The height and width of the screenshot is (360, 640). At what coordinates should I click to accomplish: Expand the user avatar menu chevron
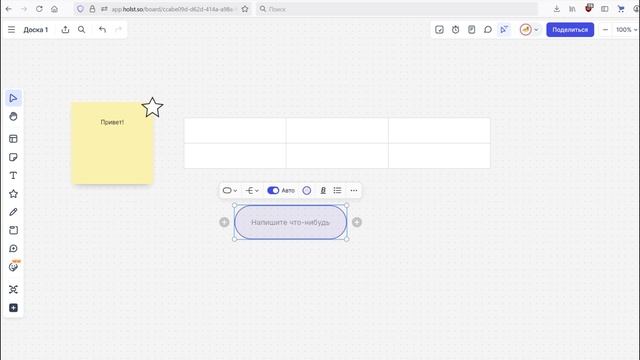pos(536,29)
